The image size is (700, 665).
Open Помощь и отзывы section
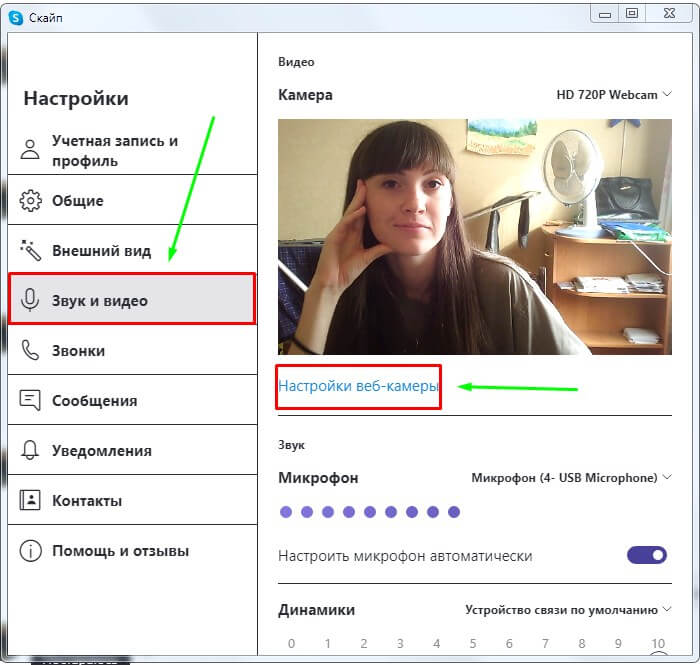133,550
